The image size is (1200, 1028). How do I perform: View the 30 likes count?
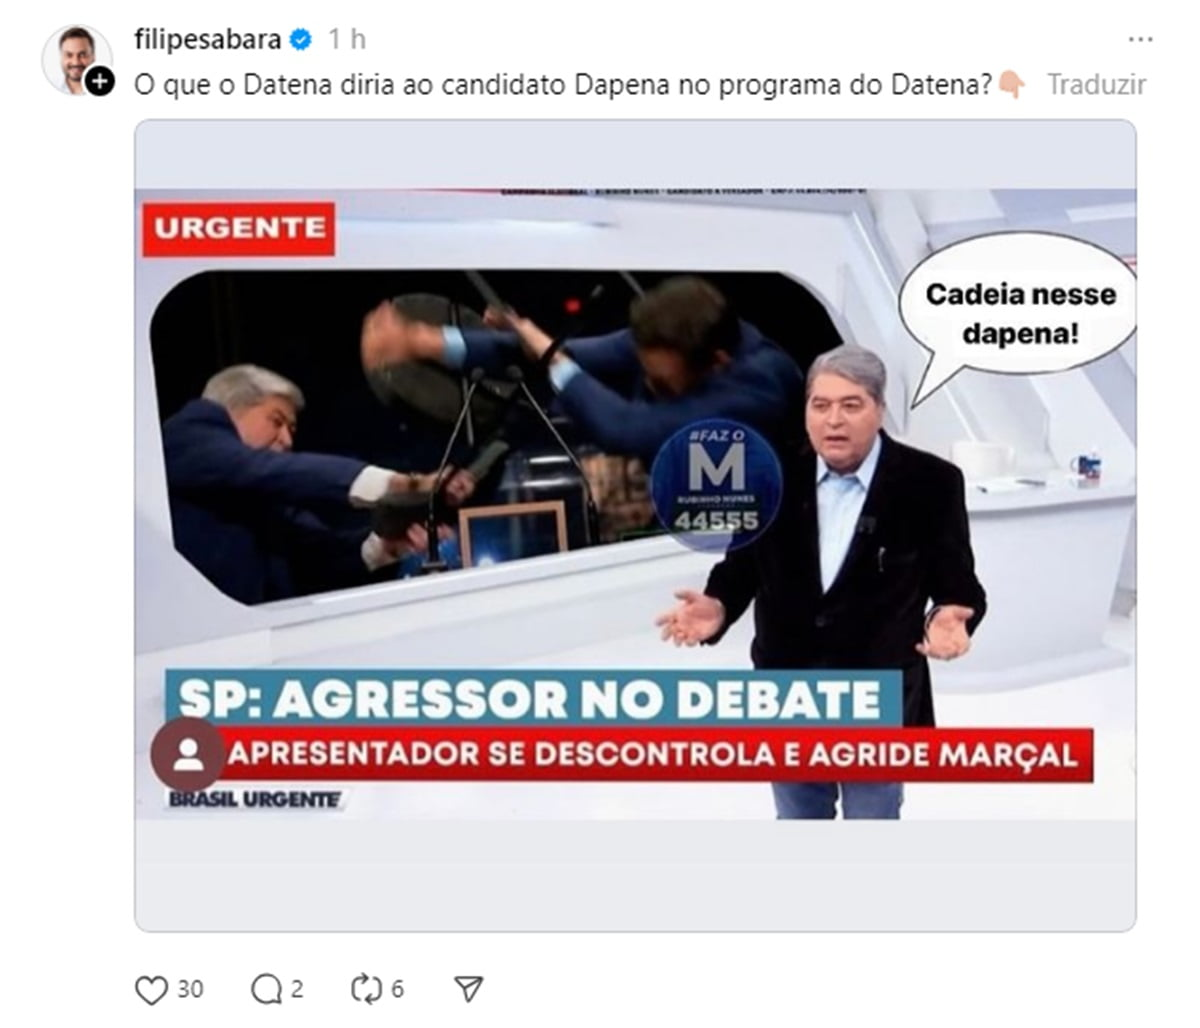(190, 990)
